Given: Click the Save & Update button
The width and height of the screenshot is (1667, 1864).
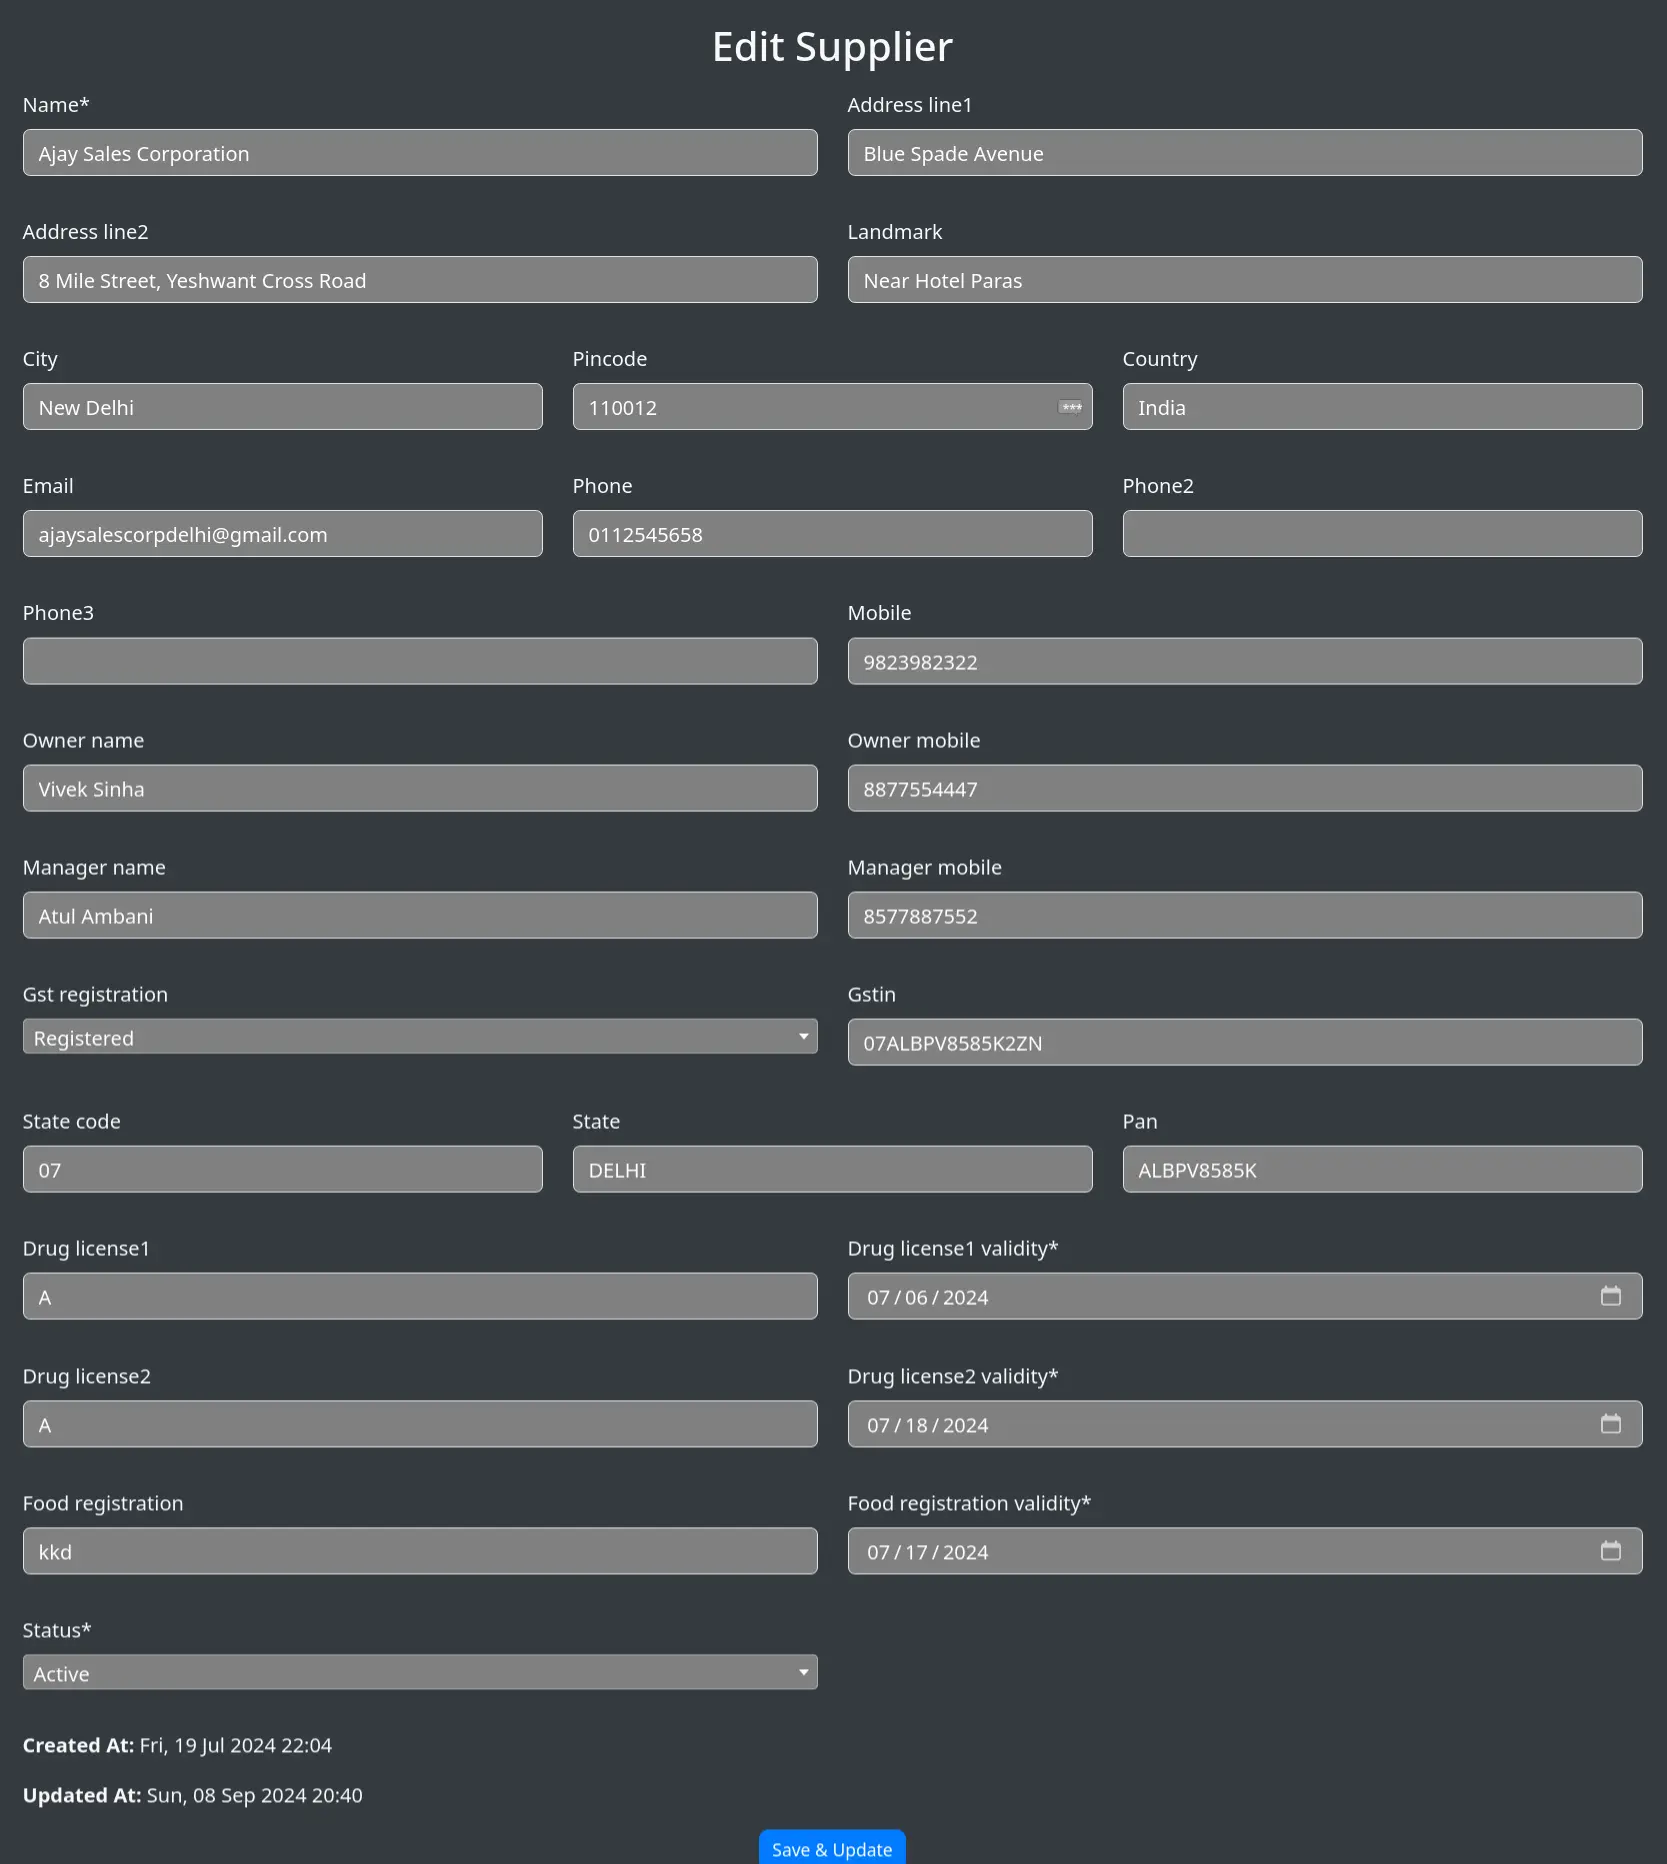Looking at the screenshot, I should [832, 1849].
